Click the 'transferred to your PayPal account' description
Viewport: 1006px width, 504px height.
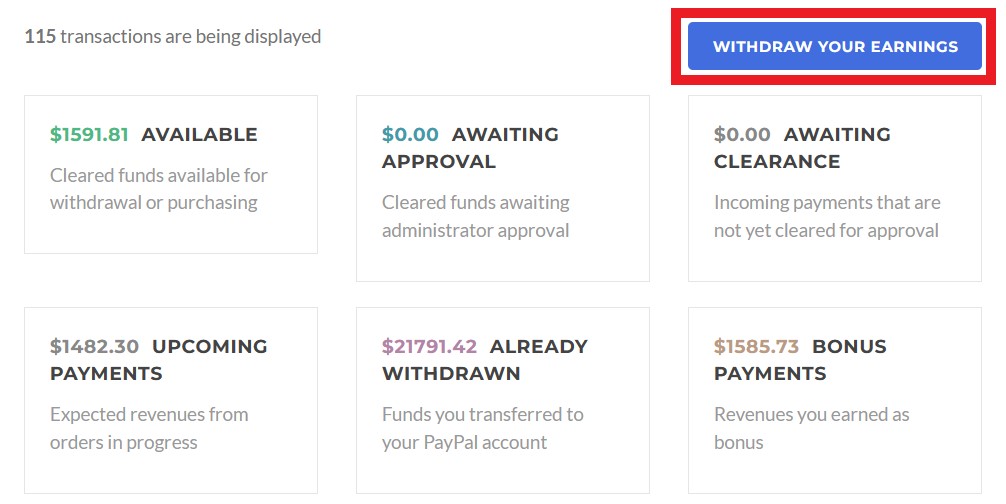(x=482, y=428)
